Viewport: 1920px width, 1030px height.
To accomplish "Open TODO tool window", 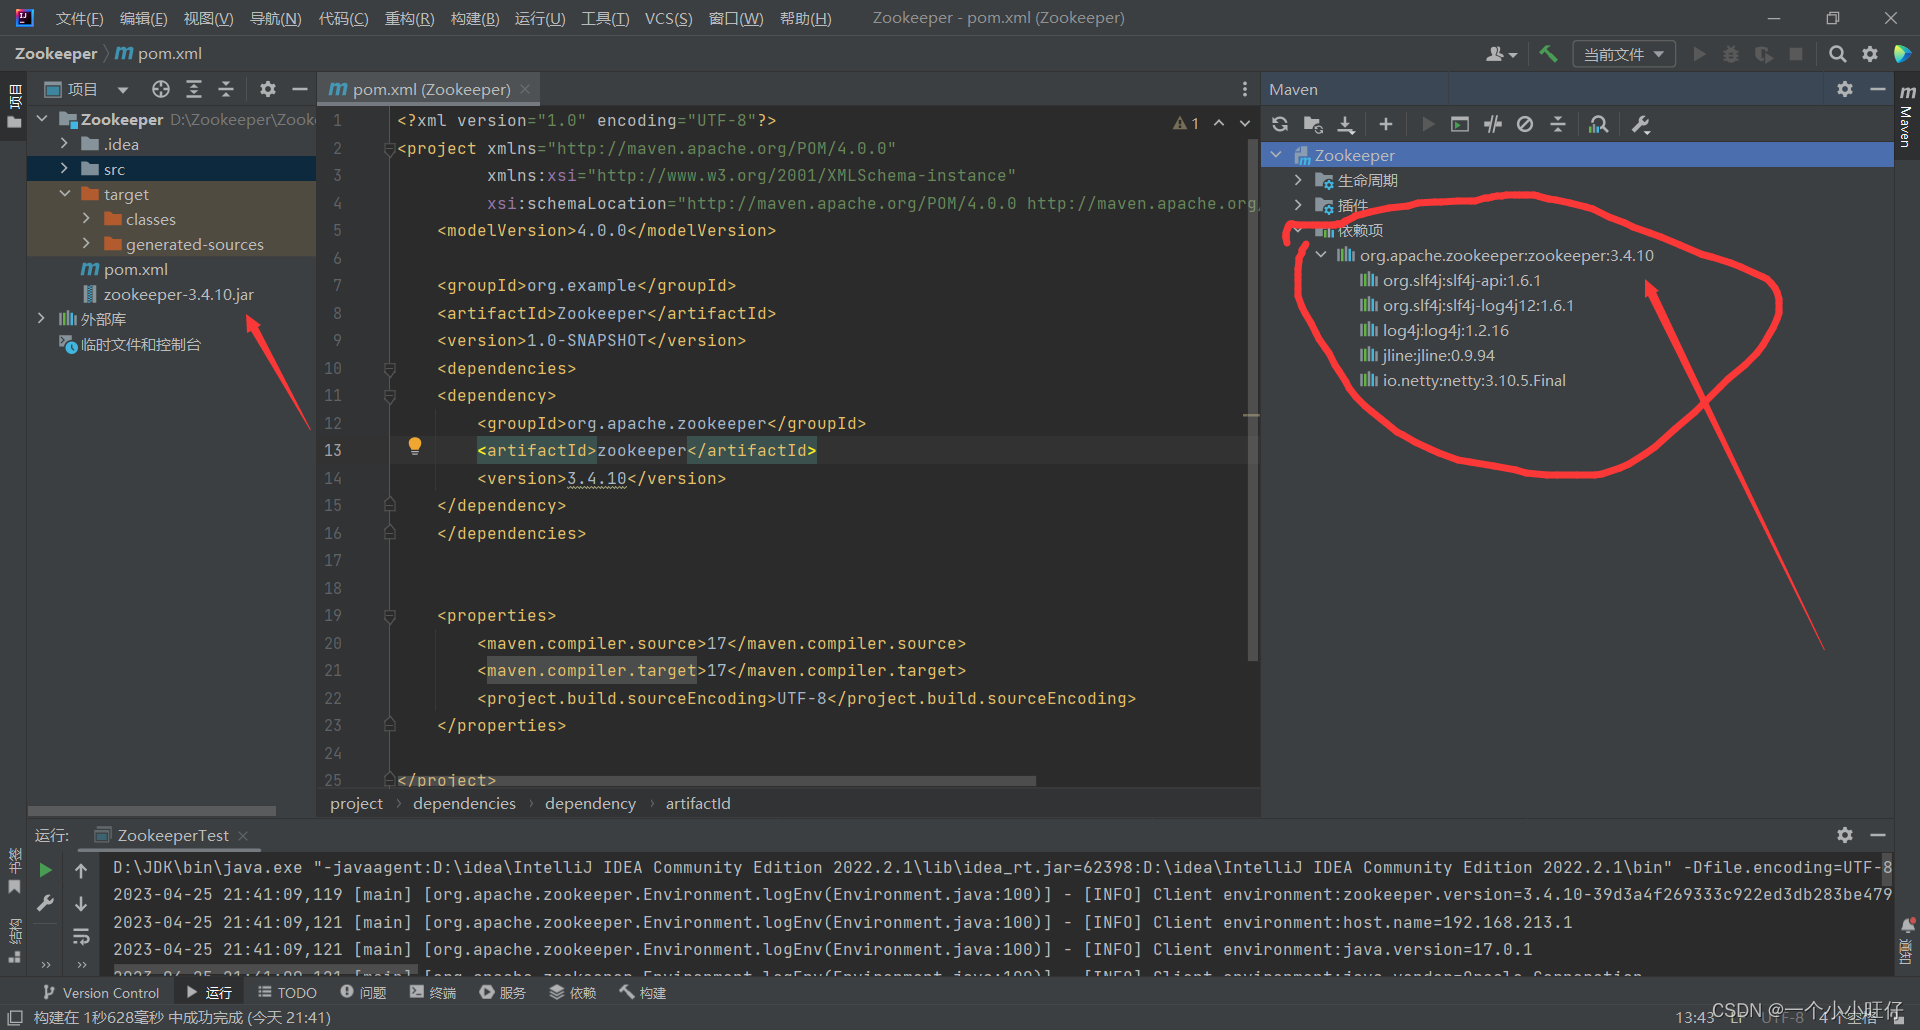I will (x=287, y=992).
